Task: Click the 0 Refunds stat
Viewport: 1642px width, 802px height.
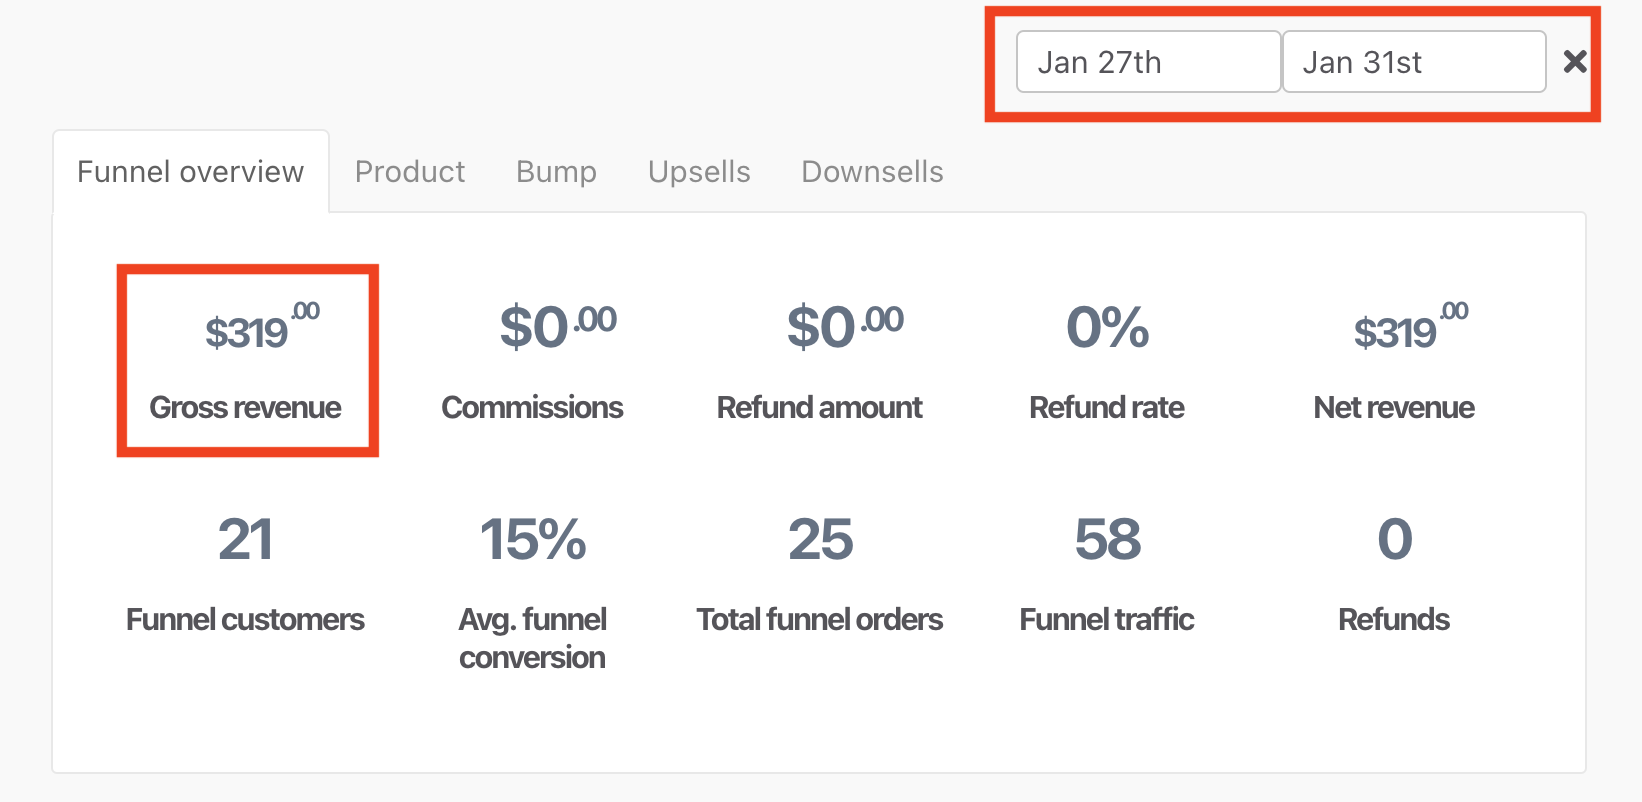Action: point(1395,540)
